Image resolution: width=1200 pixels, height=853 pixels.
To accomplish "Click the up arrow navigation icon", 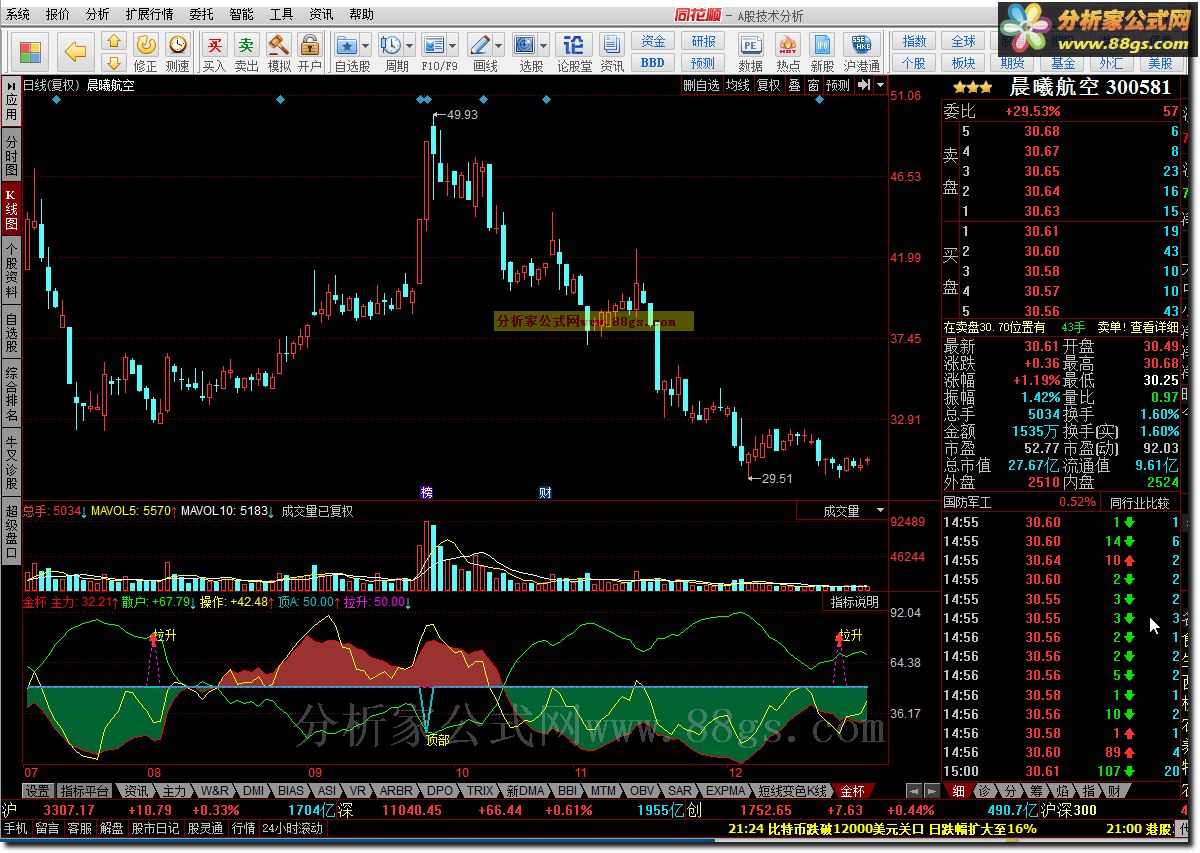I will (x=113, y=41).
